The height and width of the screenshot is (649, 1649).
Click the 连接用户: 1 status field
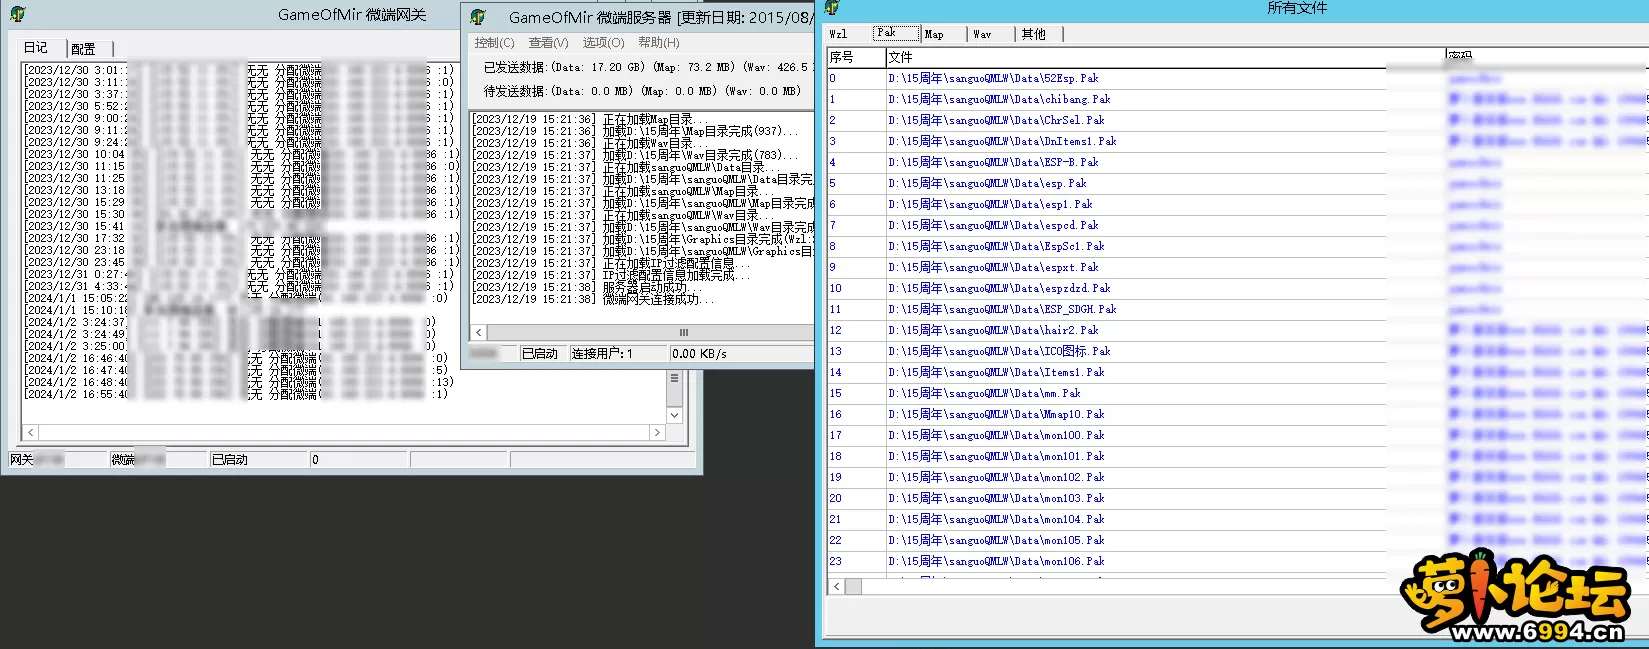pyautogui.click(x=618, y=353)
